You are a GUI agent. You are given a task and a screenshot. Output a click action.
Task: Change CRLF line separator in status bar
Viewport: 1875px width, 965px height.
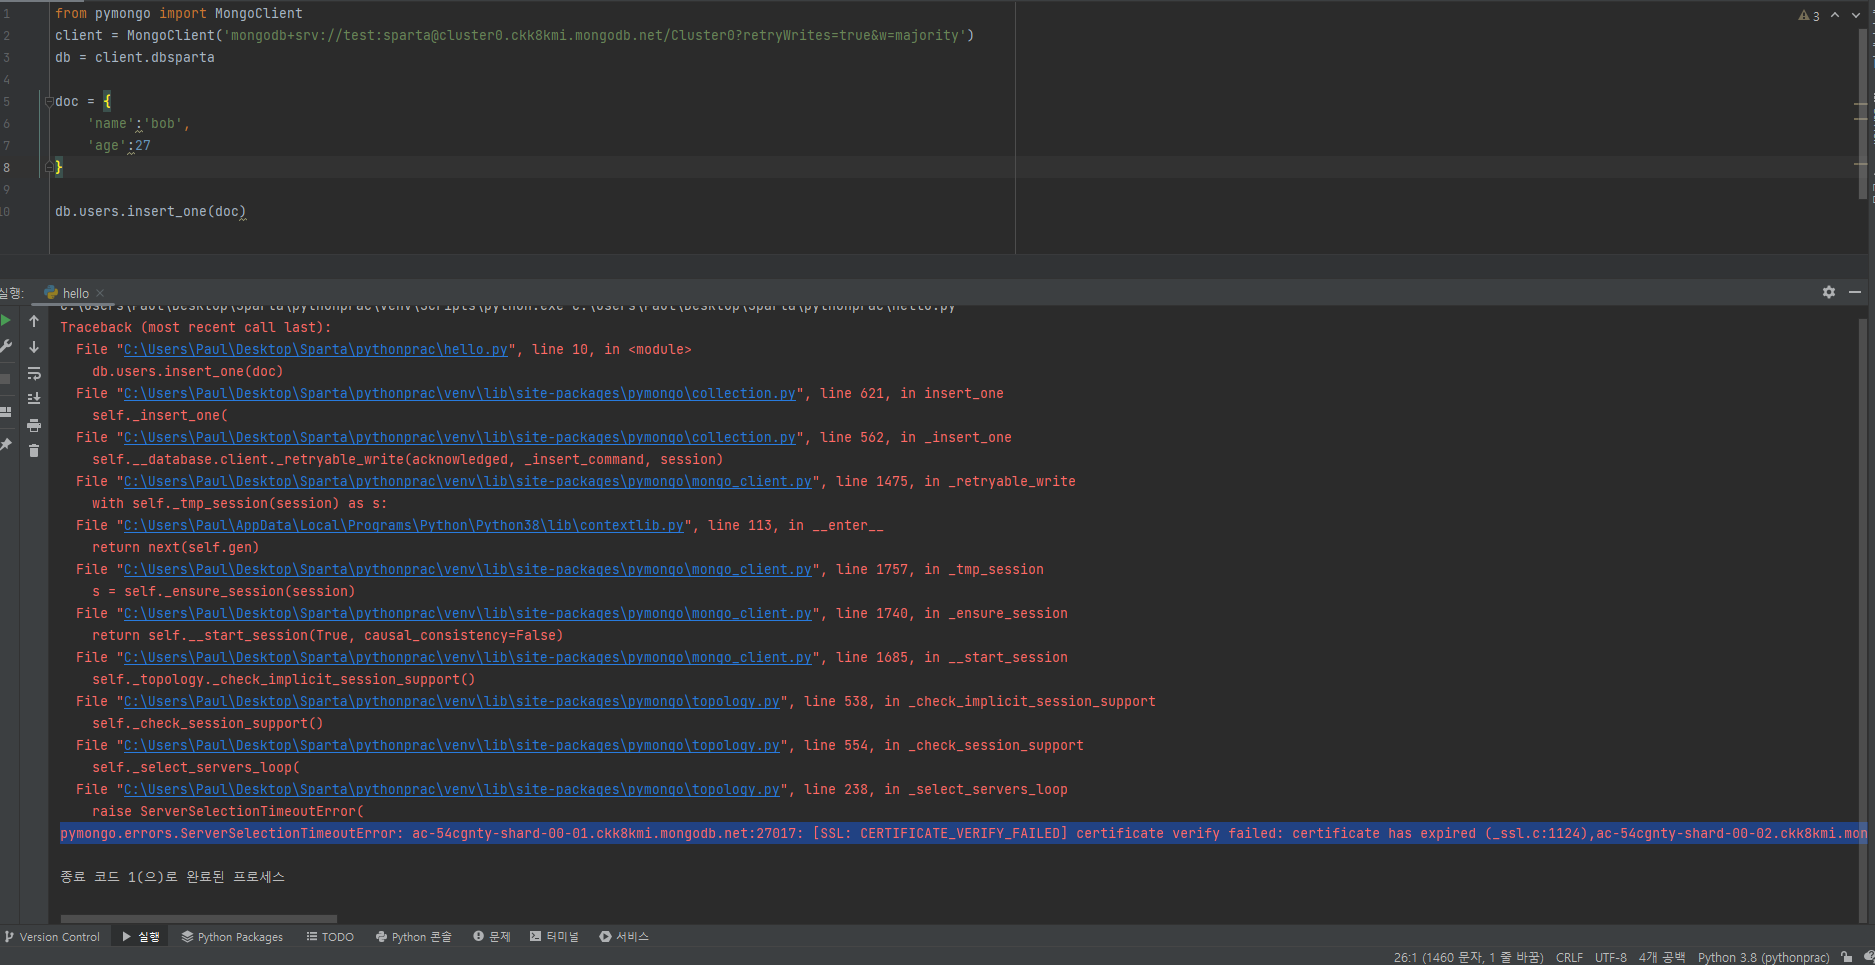pos(1569,957)
